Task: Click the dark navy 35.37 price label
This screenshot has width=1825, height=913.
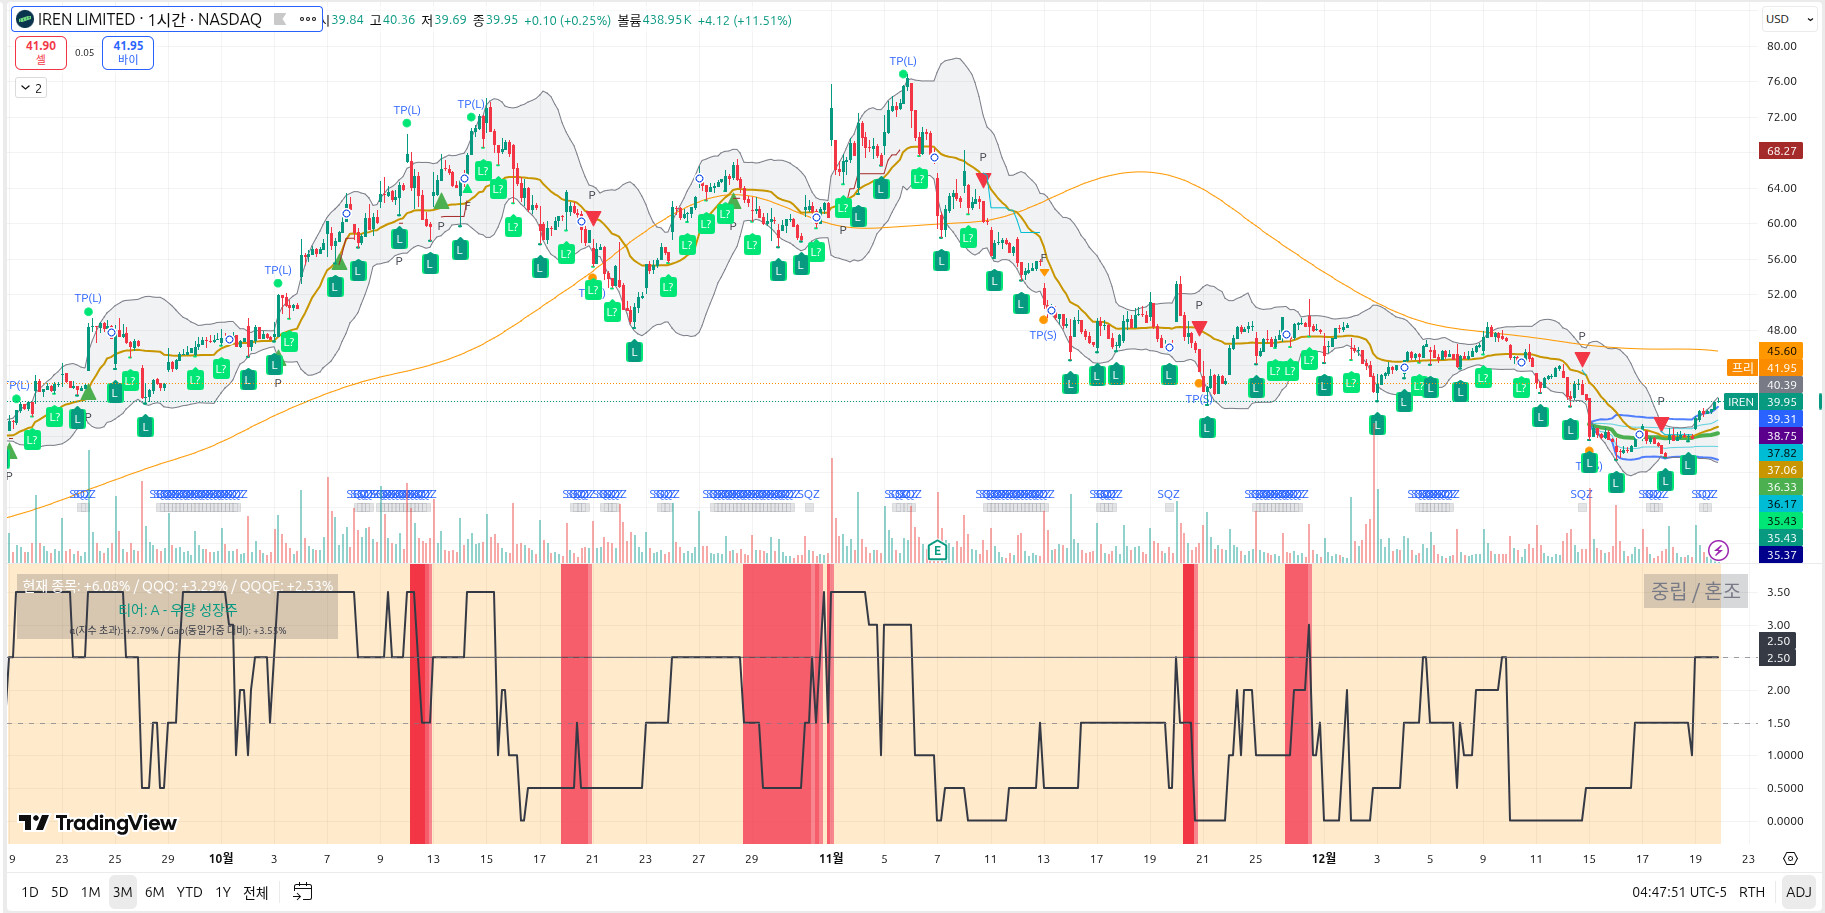Action: click(1781, 555)
